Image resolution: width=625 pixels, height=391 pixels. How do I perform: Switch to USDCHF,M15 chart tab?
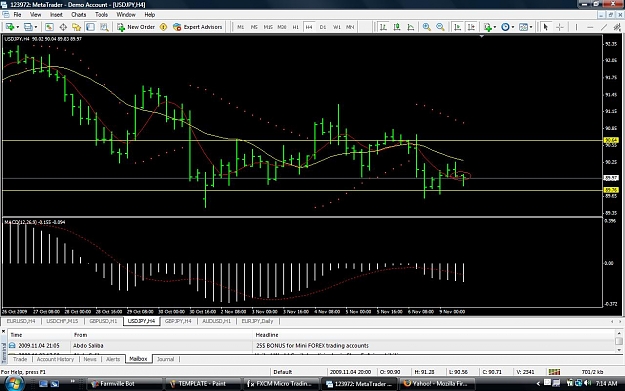(62, 321)
